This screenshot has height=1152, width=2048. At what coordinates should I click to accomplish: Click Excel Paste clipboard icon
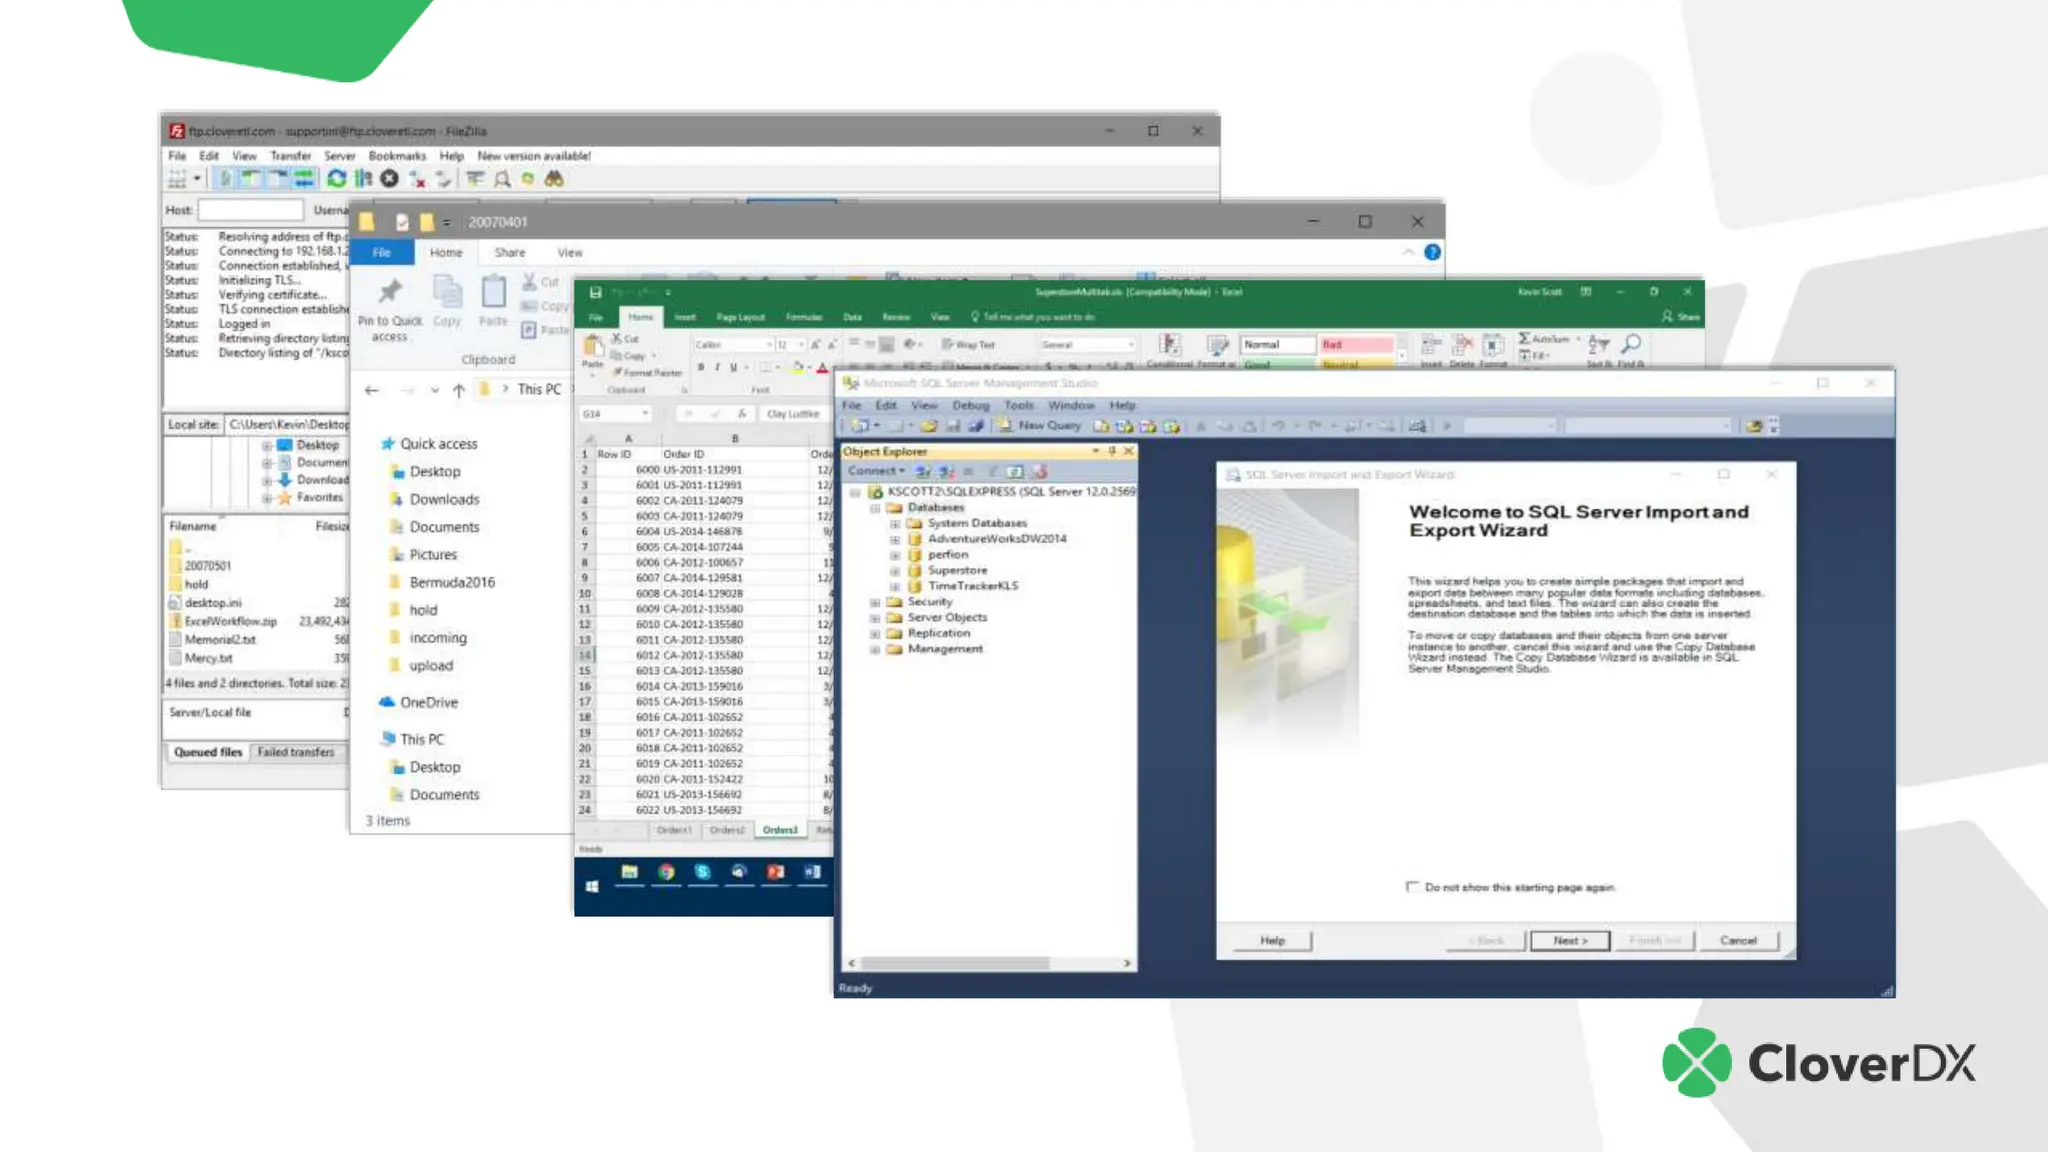coord(593,346)
